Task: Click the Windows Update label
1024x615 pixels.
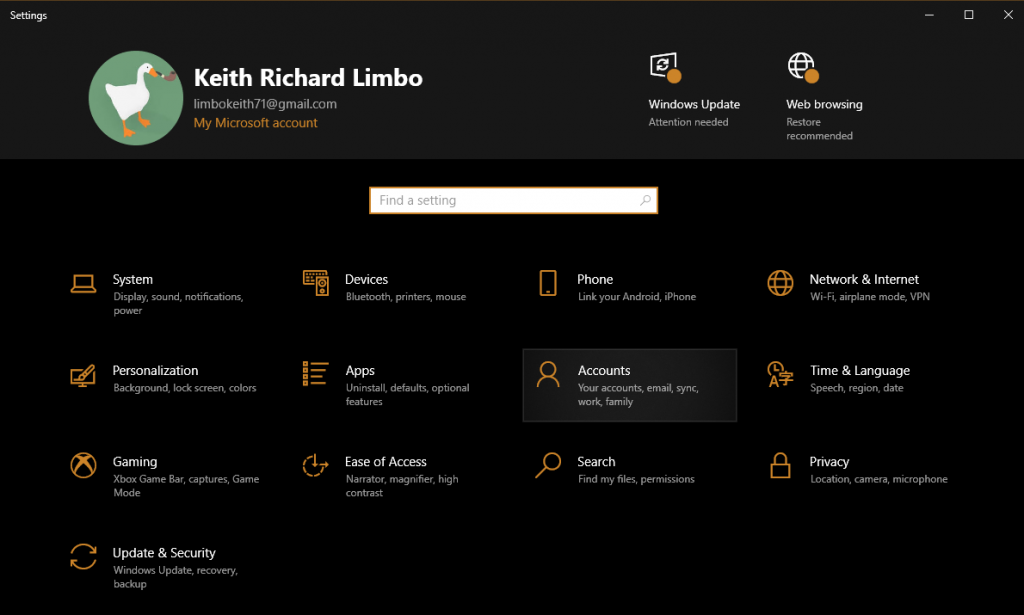Action: [x=694, y=104]
